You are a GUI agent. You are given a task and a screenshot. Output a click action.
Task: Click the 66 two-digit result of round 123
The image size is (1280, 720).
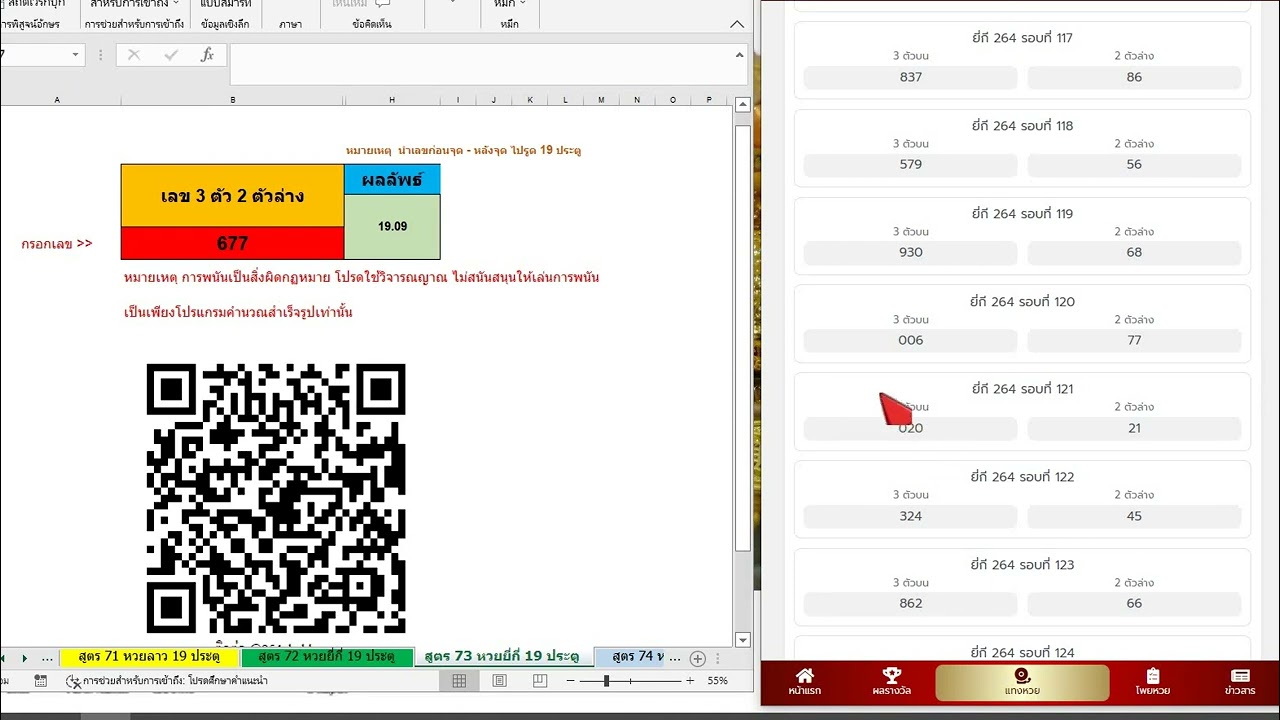(x=1134, y=604)
